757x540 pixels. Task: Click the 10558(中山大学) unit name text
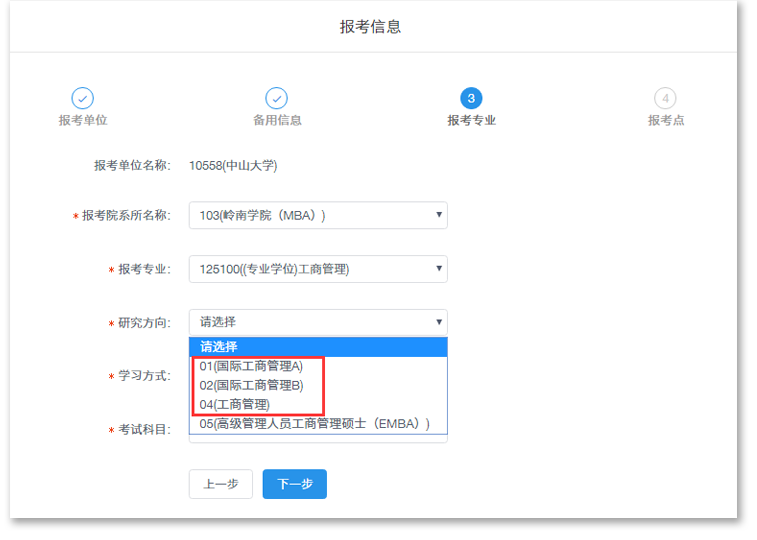(x=233, y=165)
